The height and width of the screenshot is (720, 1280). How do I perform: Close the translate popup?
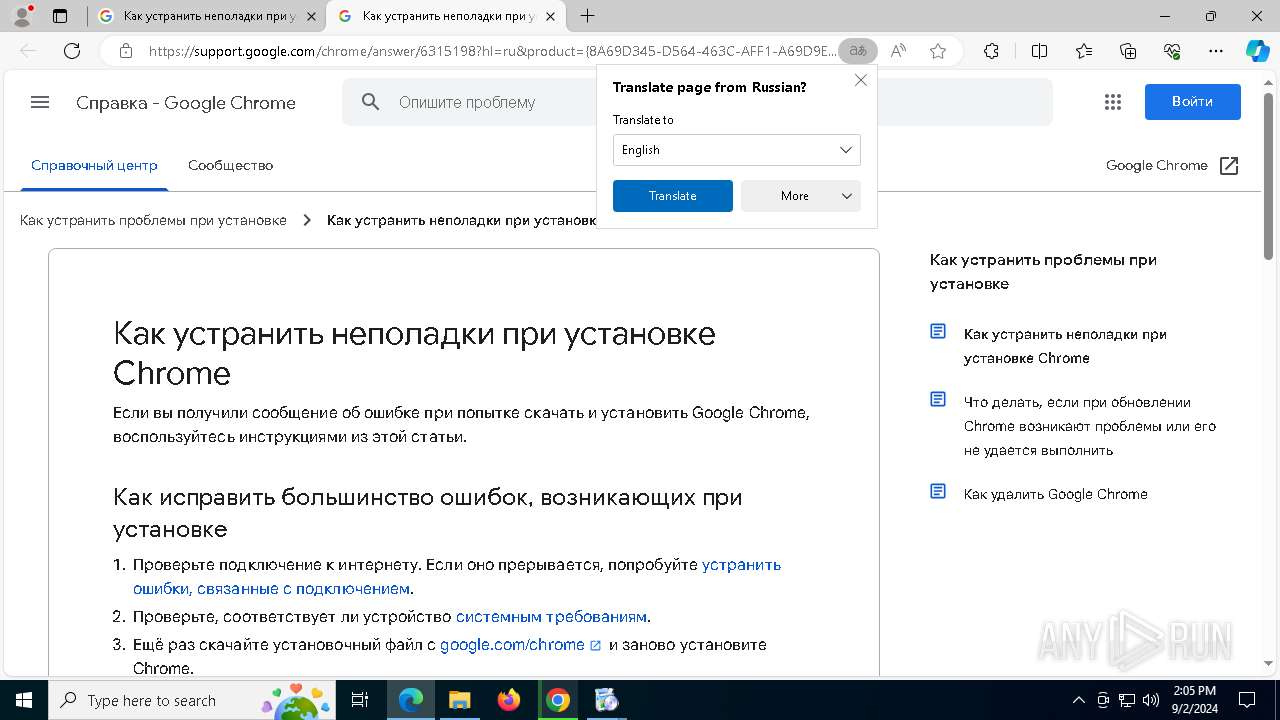[861, 80]
